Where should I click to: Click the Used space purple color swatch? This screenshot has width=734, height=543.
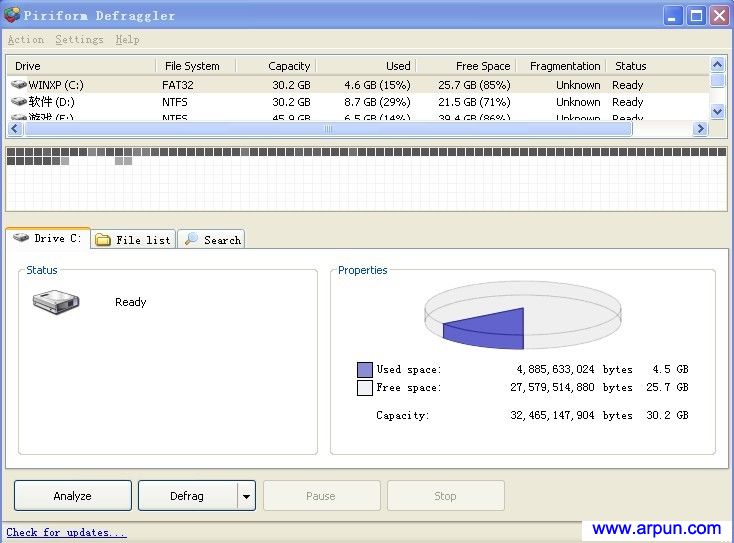(x=364, y=370)
